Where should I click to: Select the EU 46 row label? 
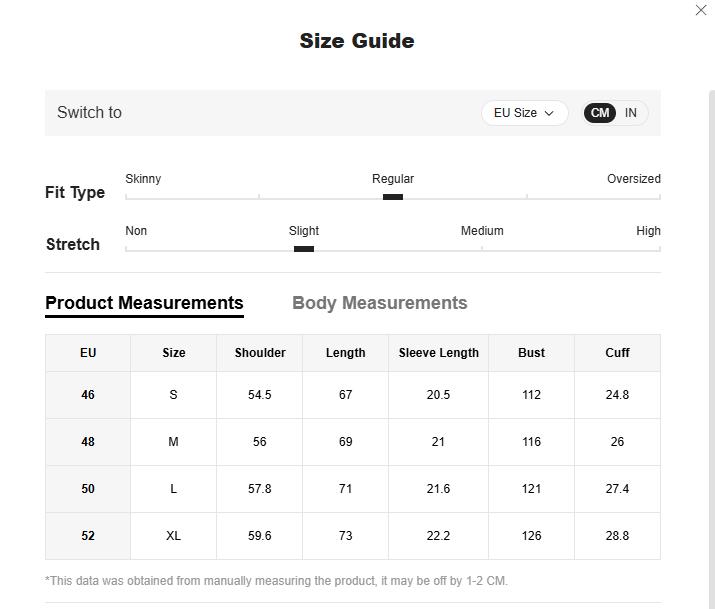[88, 395]
